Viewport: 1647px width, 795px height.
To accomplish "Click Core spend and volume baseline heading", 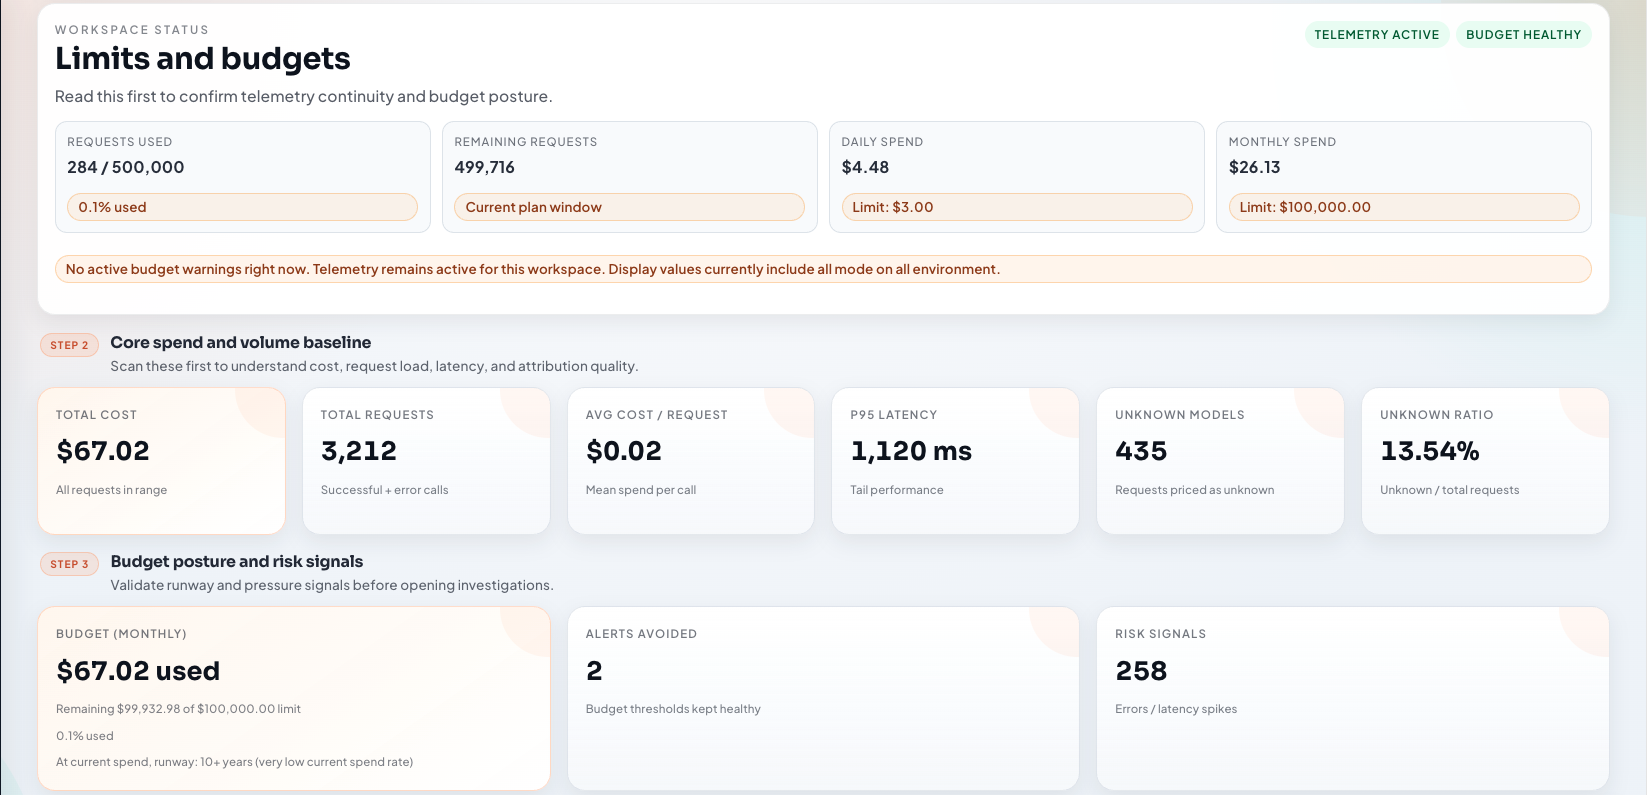I will [241, 342].
